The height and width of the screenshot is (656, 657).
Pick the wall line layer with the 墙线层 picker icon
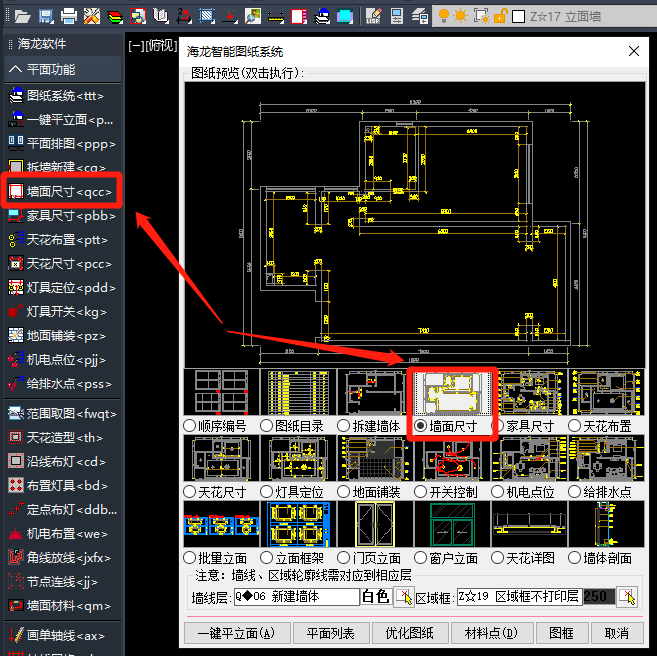tap(403, 597)
